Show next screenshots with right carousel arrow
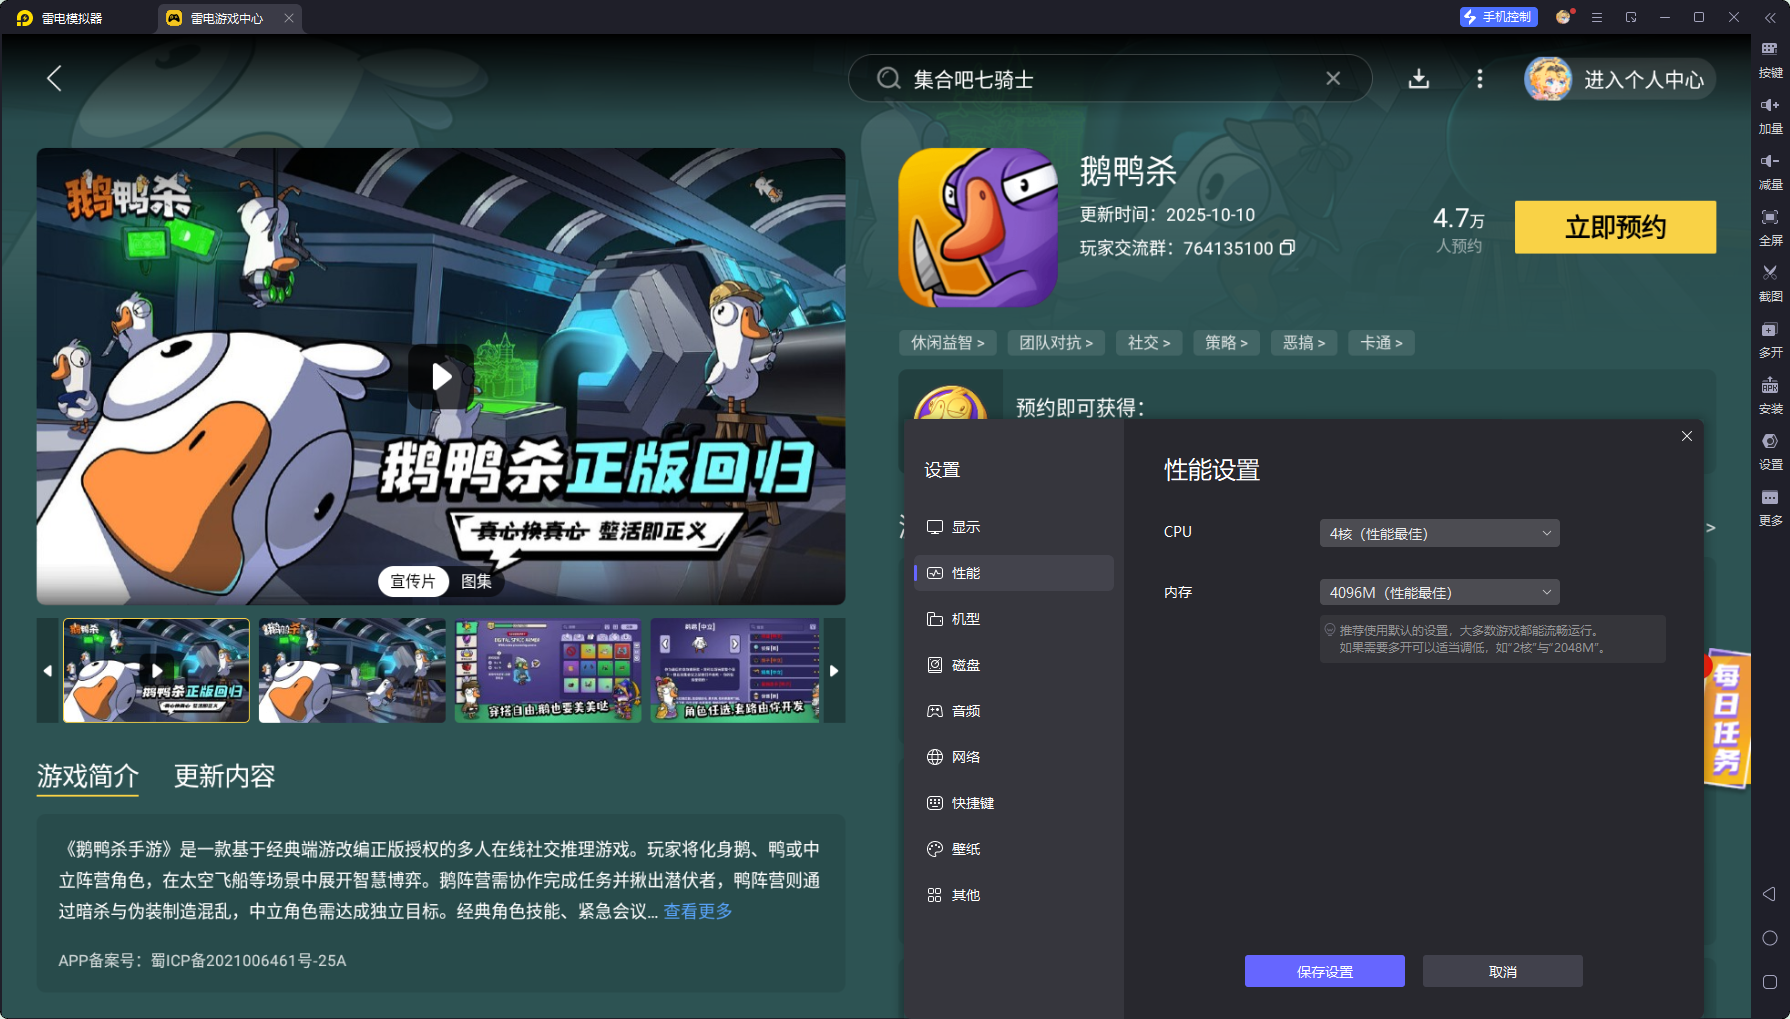This screenshot has width=1790, height=1019. click(x=834, y=670)
